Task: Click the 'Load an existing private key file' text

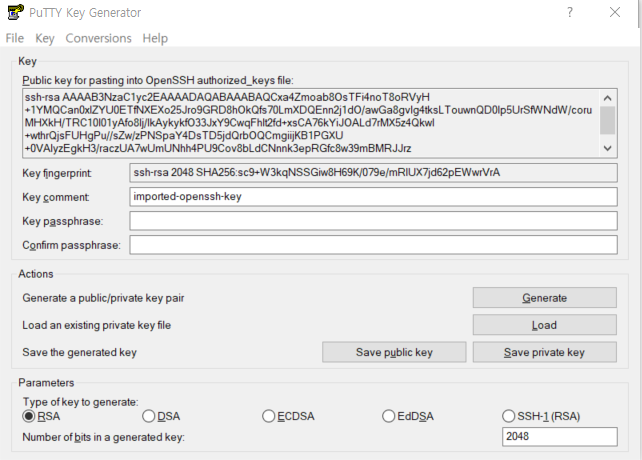Action: point(97,325)
